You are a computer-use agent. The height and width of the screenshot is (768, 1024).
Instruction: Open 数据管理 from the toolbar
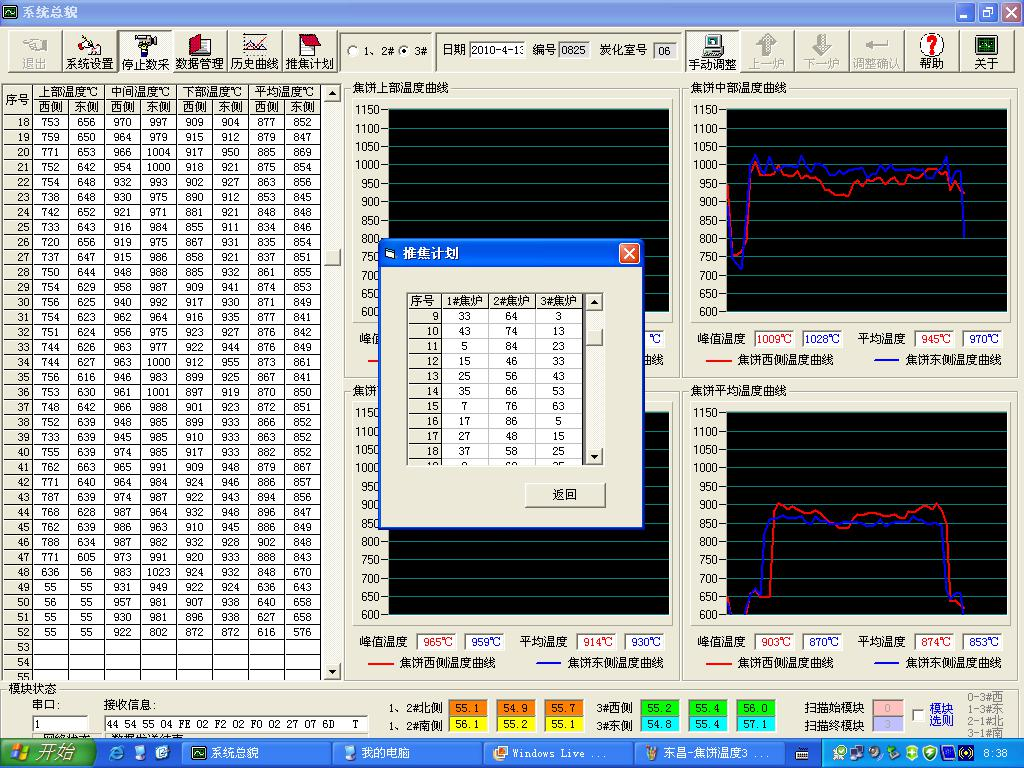[x=199, y=51]
